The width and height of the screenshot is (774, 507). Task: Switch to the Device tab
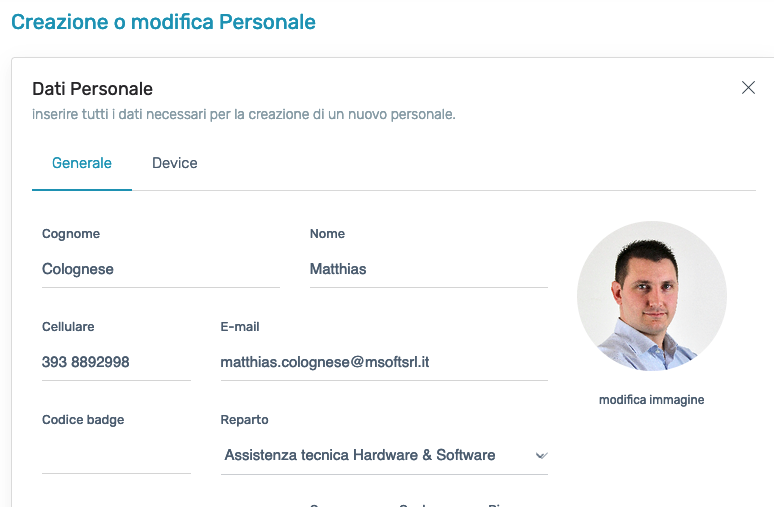tap(175, 163)
